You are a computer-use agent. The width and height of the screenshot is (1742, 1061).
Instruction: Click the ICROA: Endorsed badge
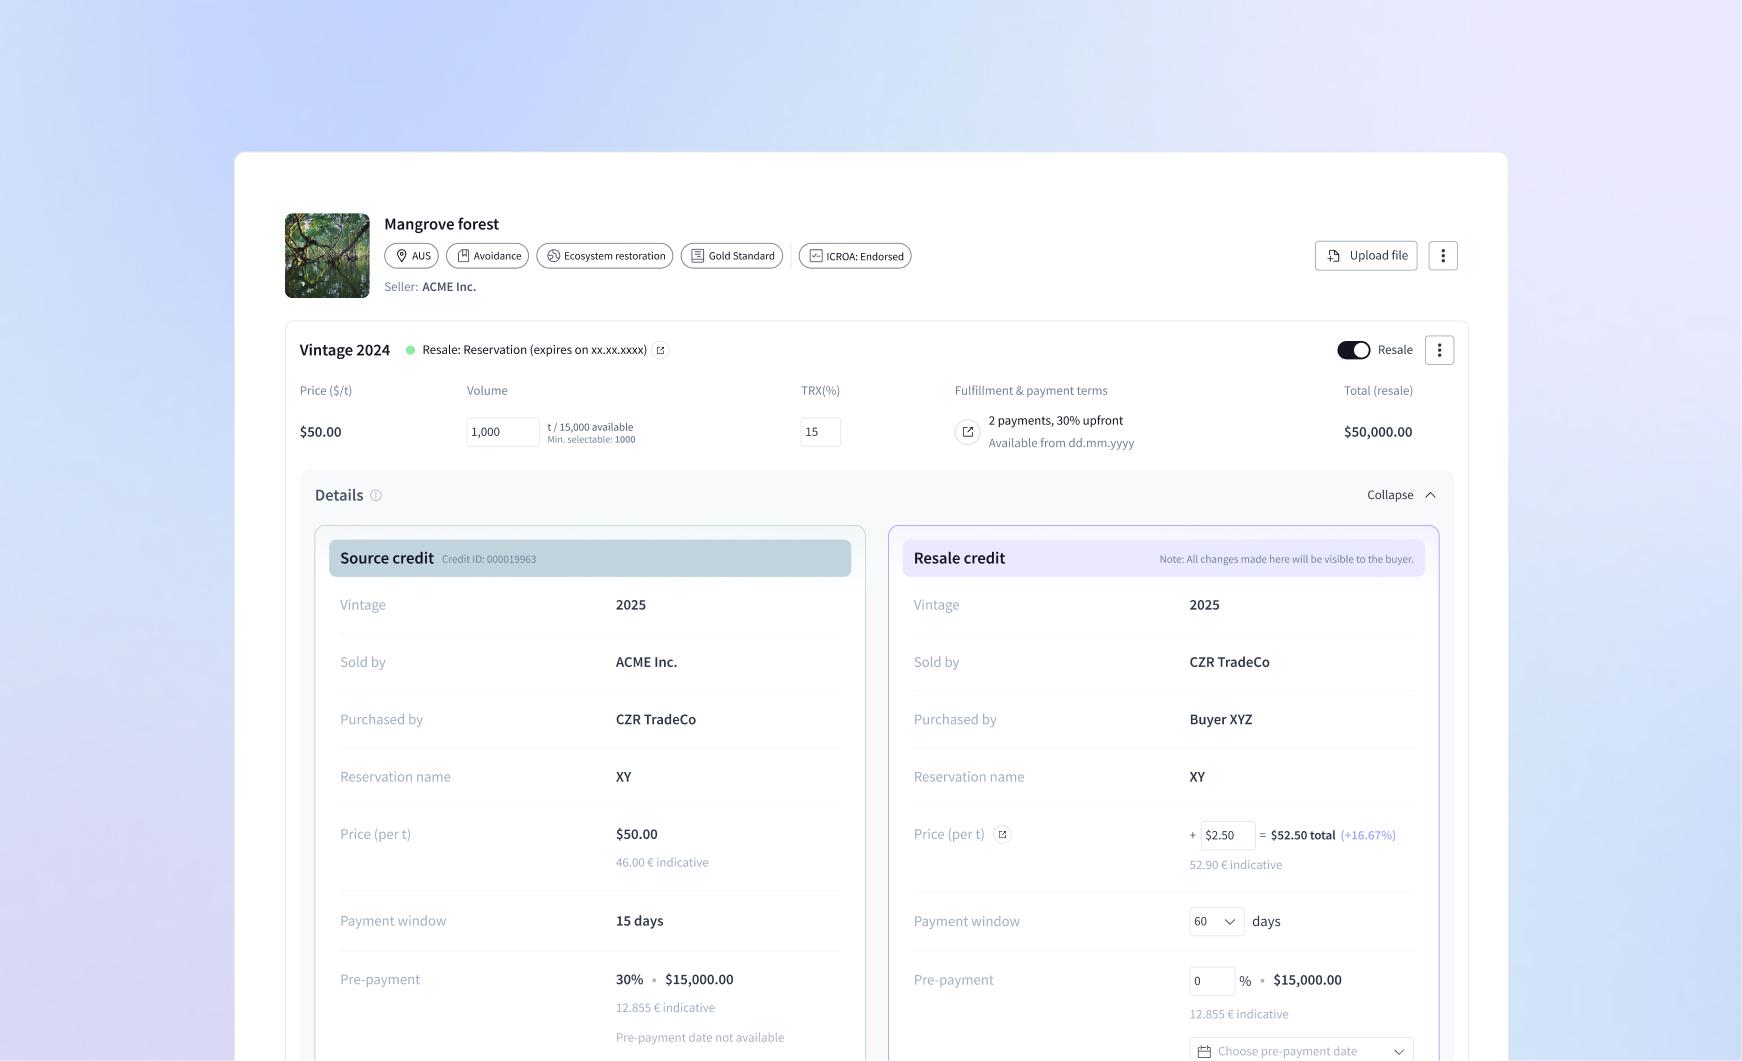tap(855, 256)
